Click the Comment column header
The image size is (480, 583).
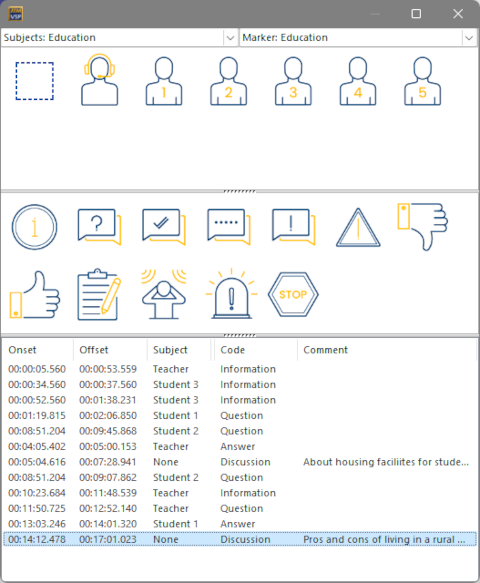pyautogui.click(x=387, y=350)
